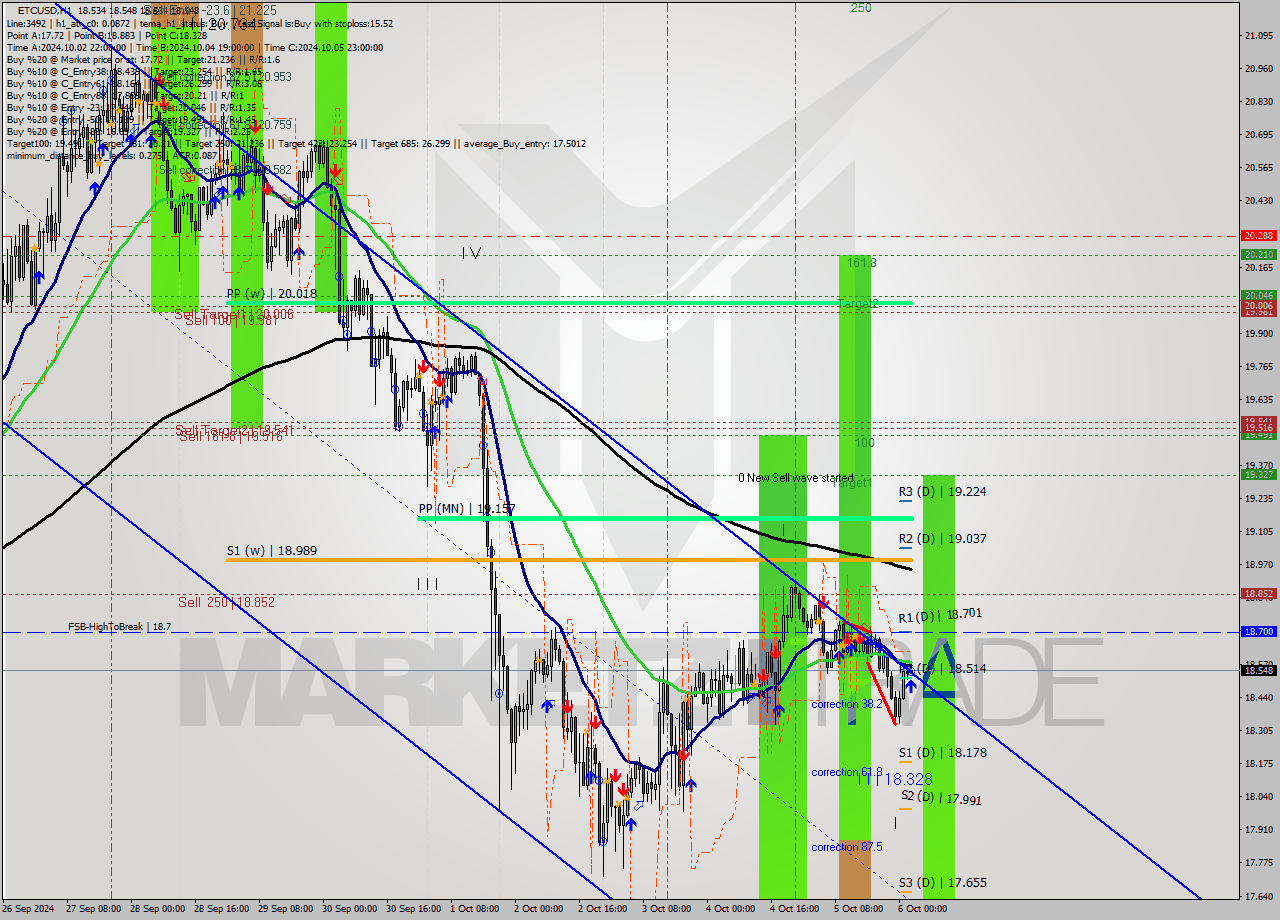Click the green PP (MN) horizontal line

665,518
